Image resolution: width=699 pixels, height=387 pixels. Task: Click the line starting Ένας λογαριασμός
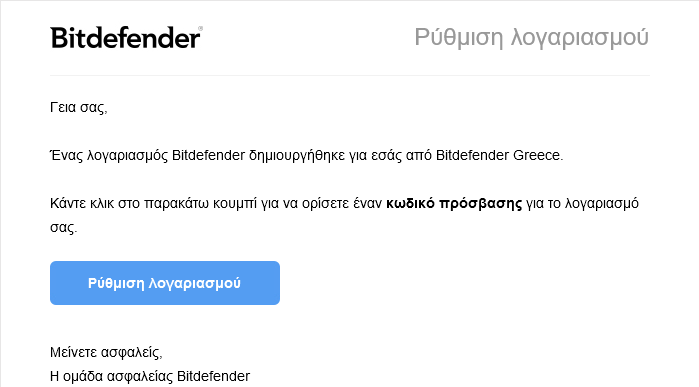[x=307, y=155]
